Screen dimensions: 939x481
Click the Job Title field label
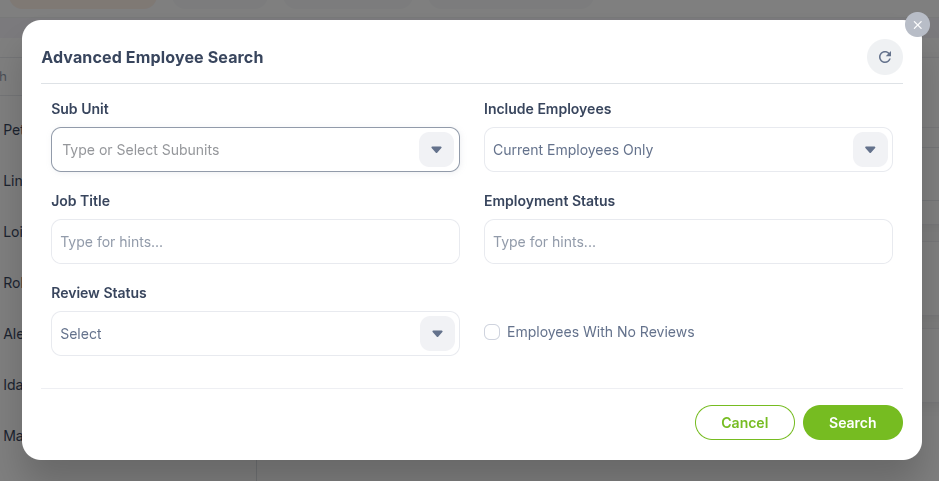(x=80, y=201)
